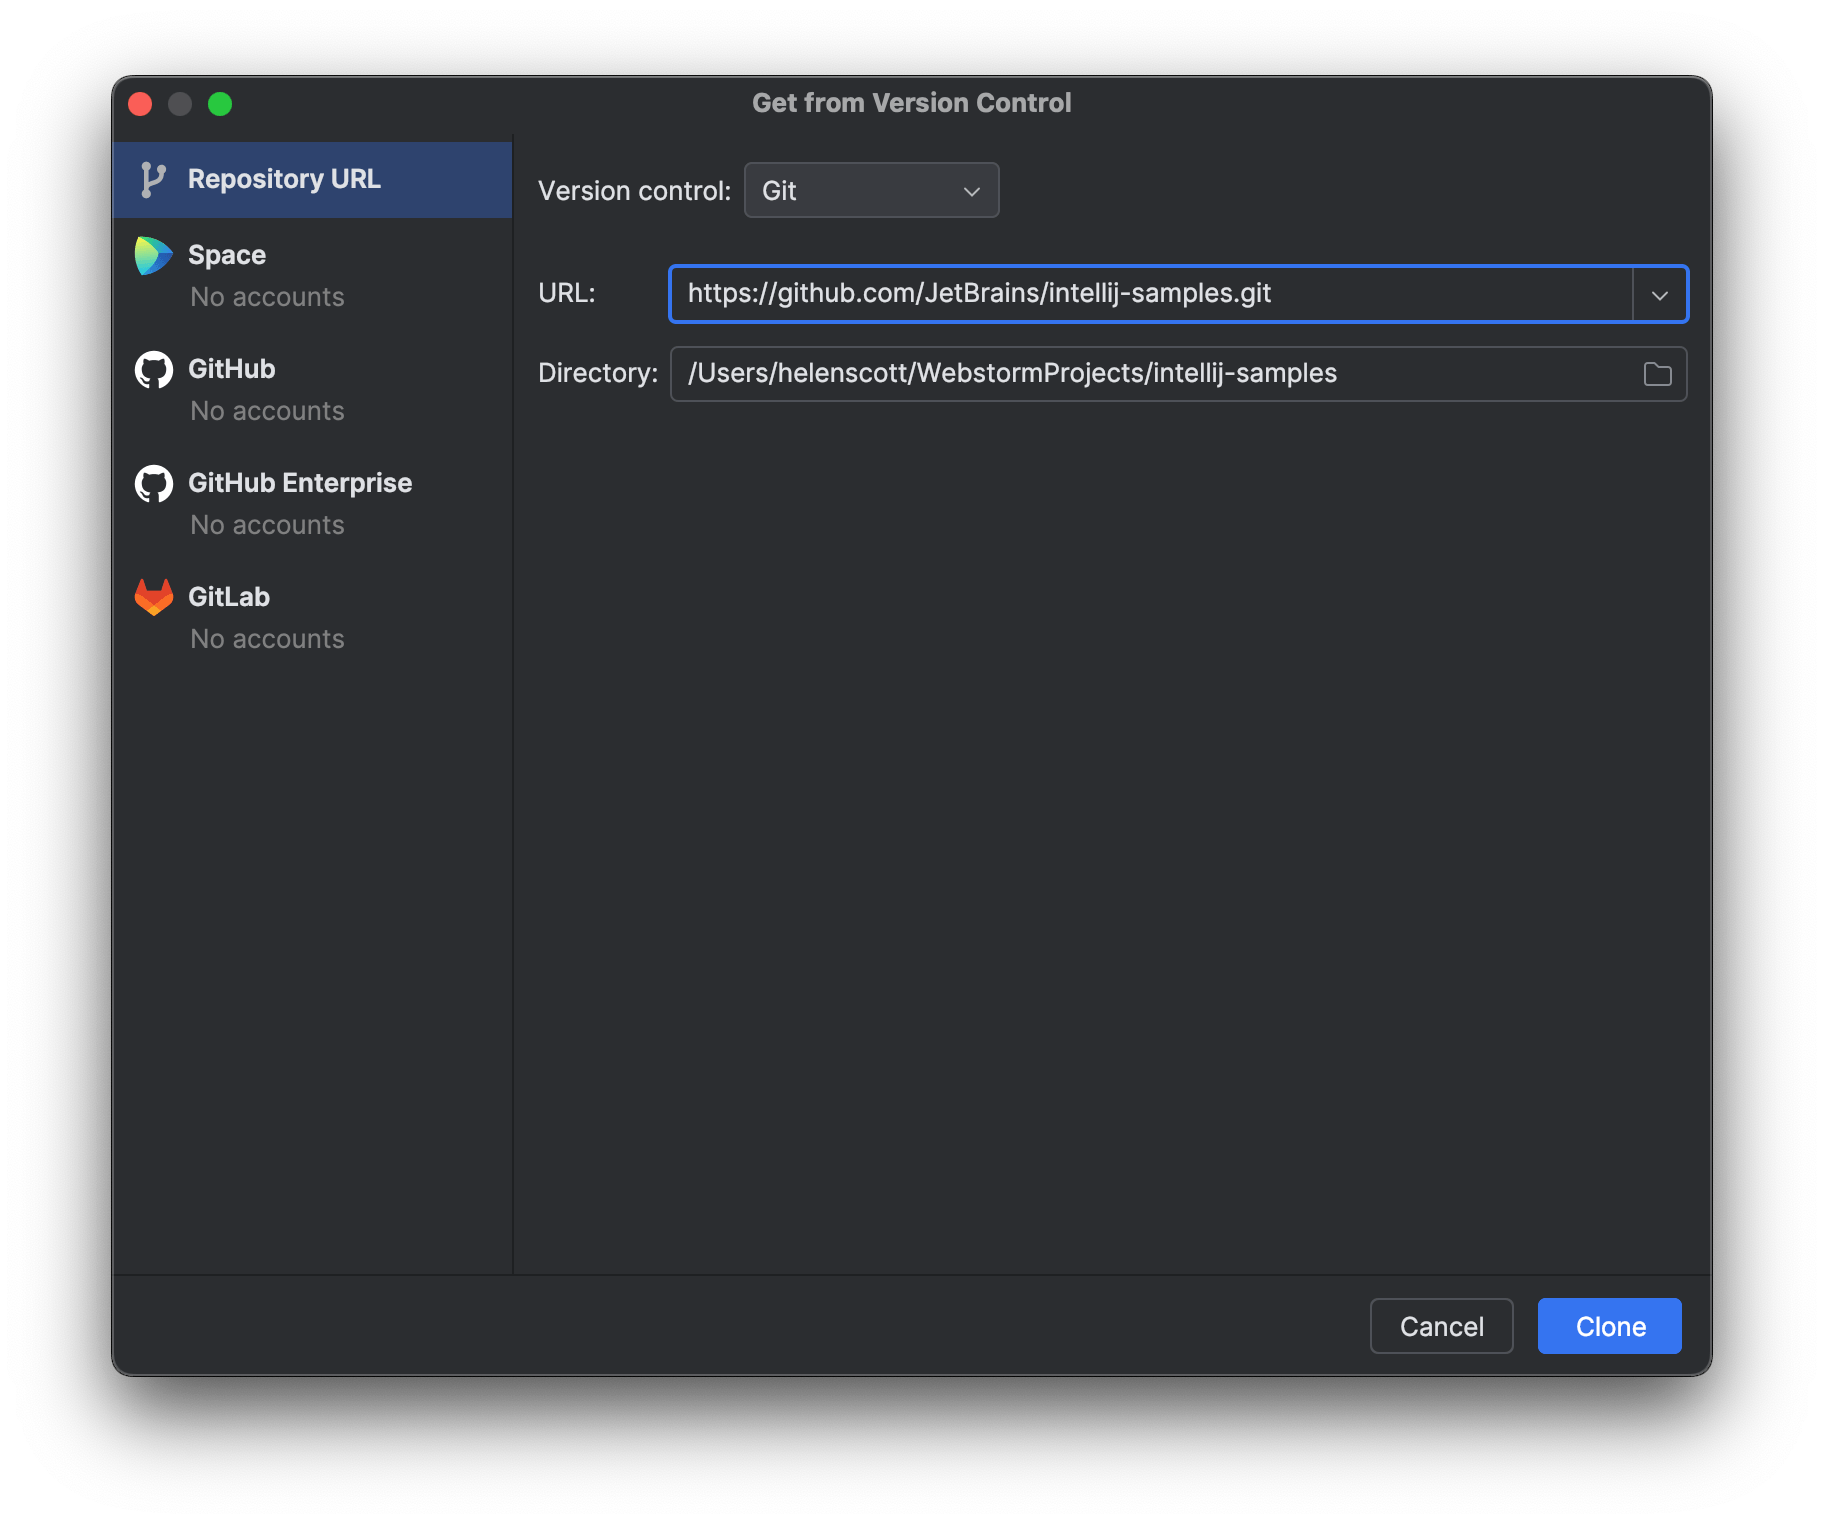
Task: Expand the URL history dropdown
Action: tap(1660, 294)
